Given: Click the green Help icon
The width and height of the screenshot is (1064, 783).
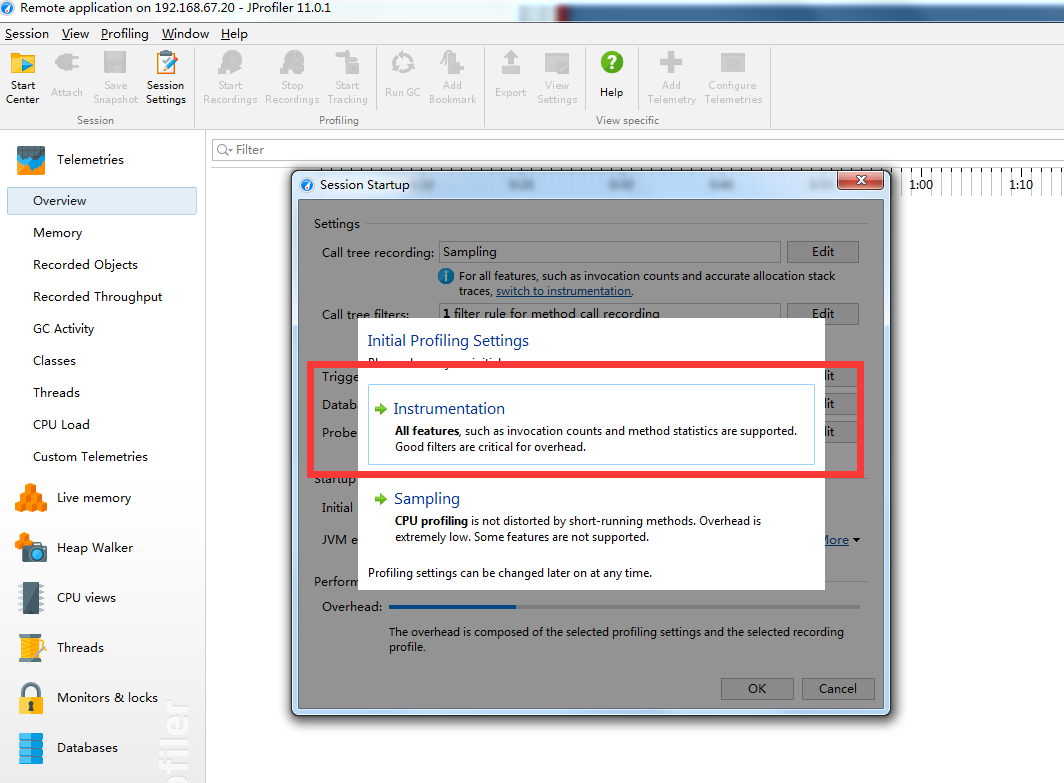Looking at the screenshot, I should pyautogui.click(x=611, y=62).
